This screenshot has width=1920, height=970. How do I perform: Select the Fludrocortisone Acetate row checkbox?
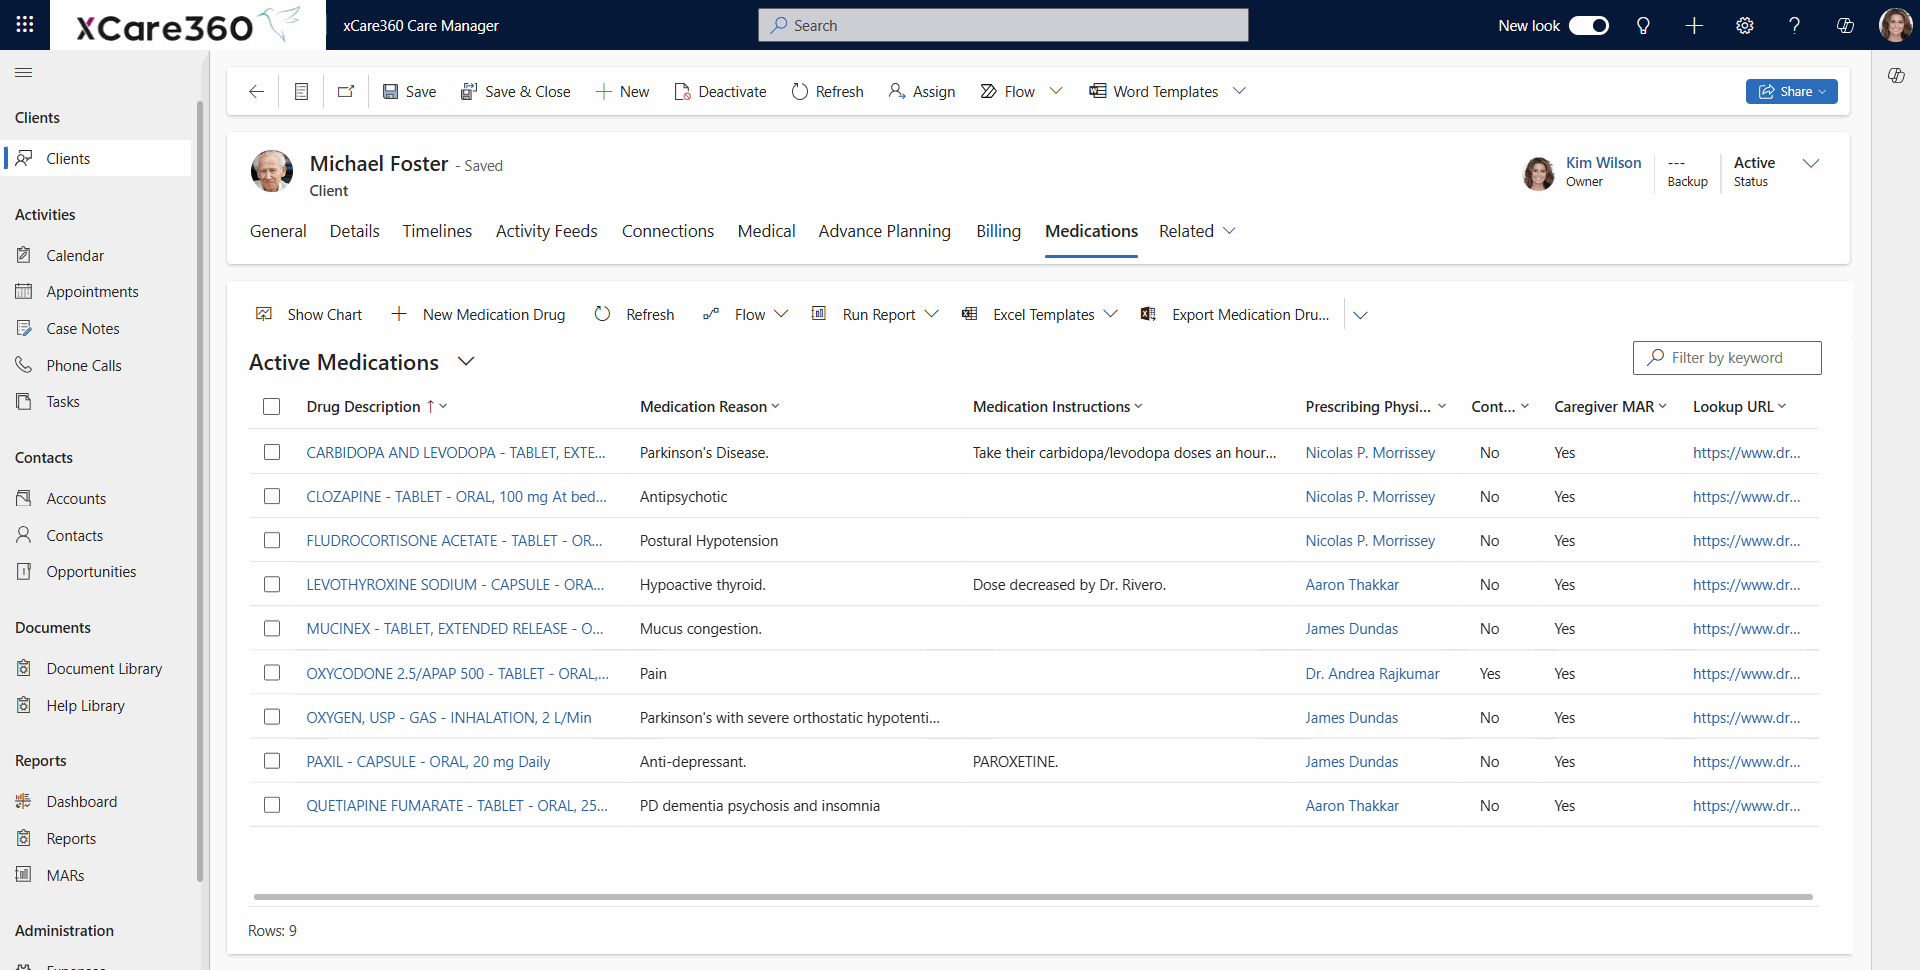[x=272, y=540]
